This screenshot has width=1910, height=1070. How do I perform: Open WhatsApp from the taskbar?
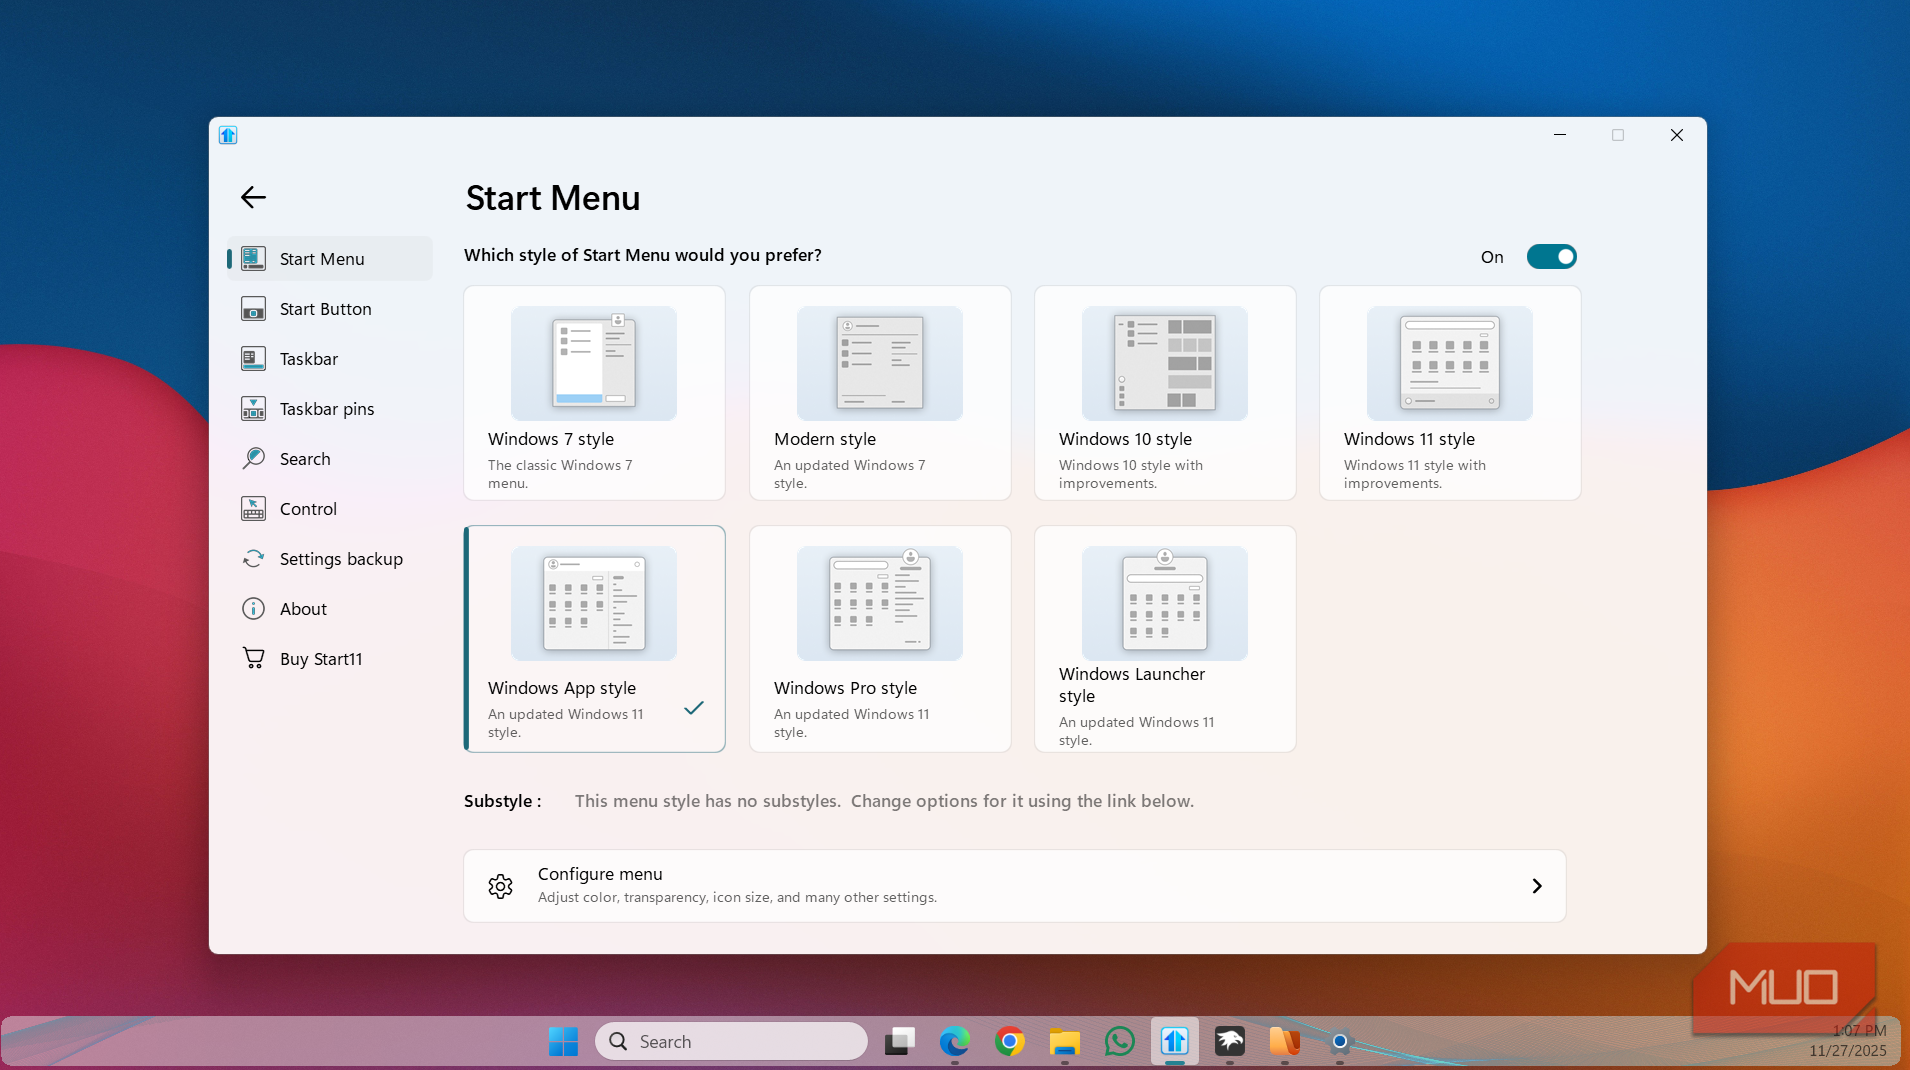tap(1120, 1042)
